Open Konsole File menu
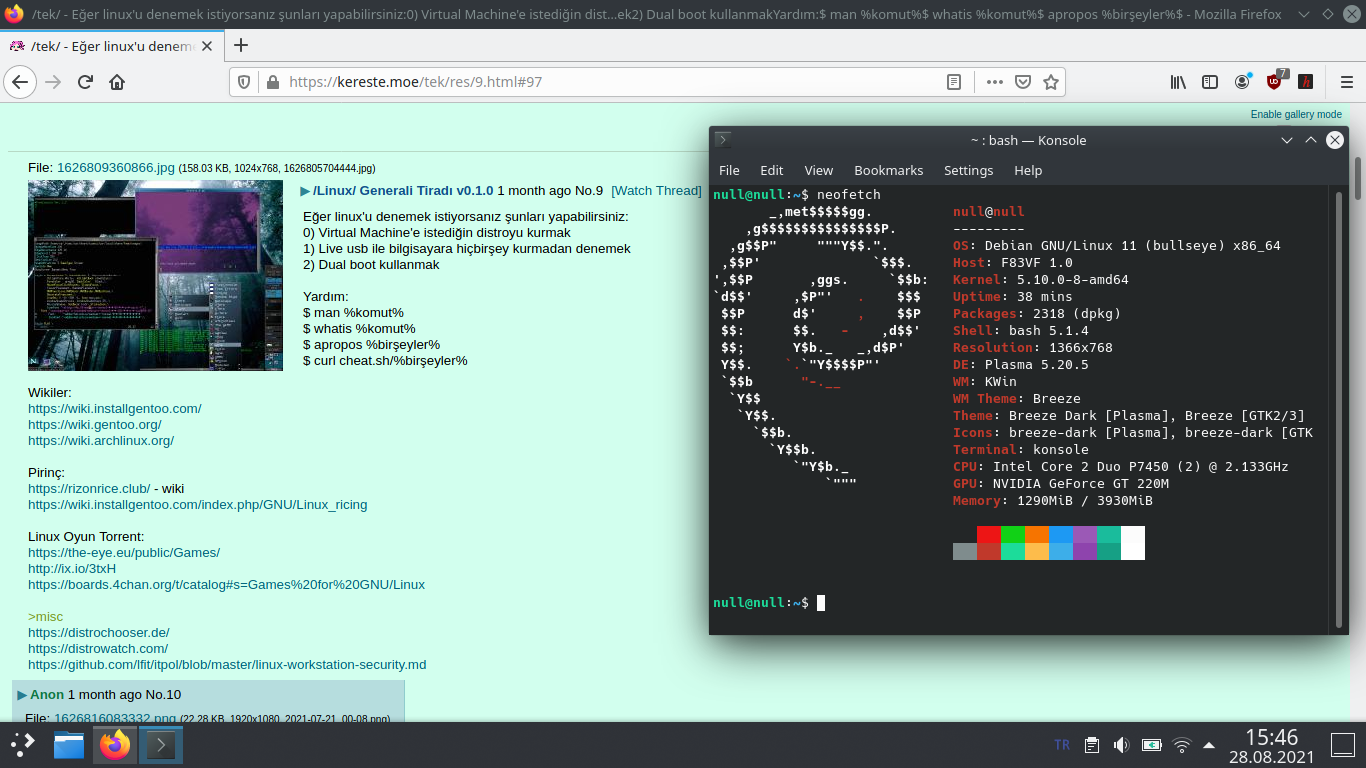This screenshot has height=768, width=1366. [x=730, y=170]
